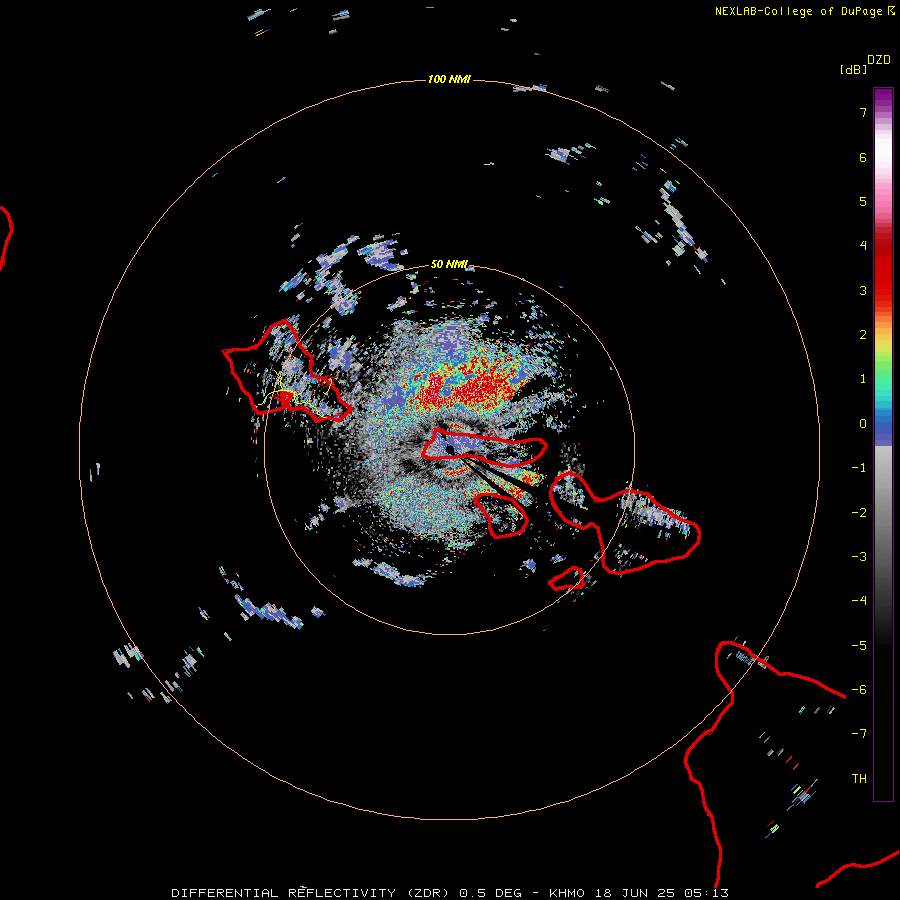Click the -7 value on color scale

coord(859,734)
